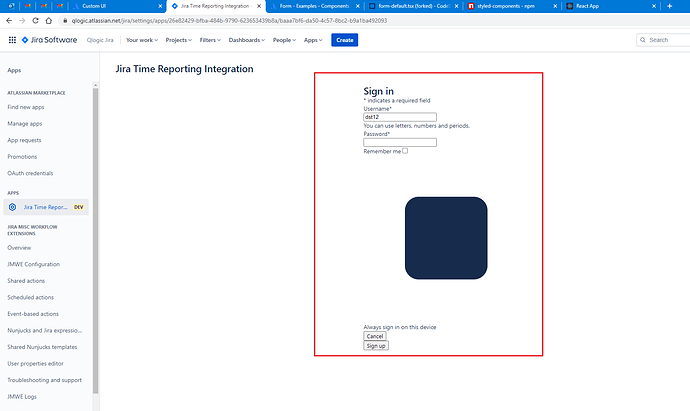690x411 pixels.
Task: Open the Filters dropdown
Action: click(210, 40)
